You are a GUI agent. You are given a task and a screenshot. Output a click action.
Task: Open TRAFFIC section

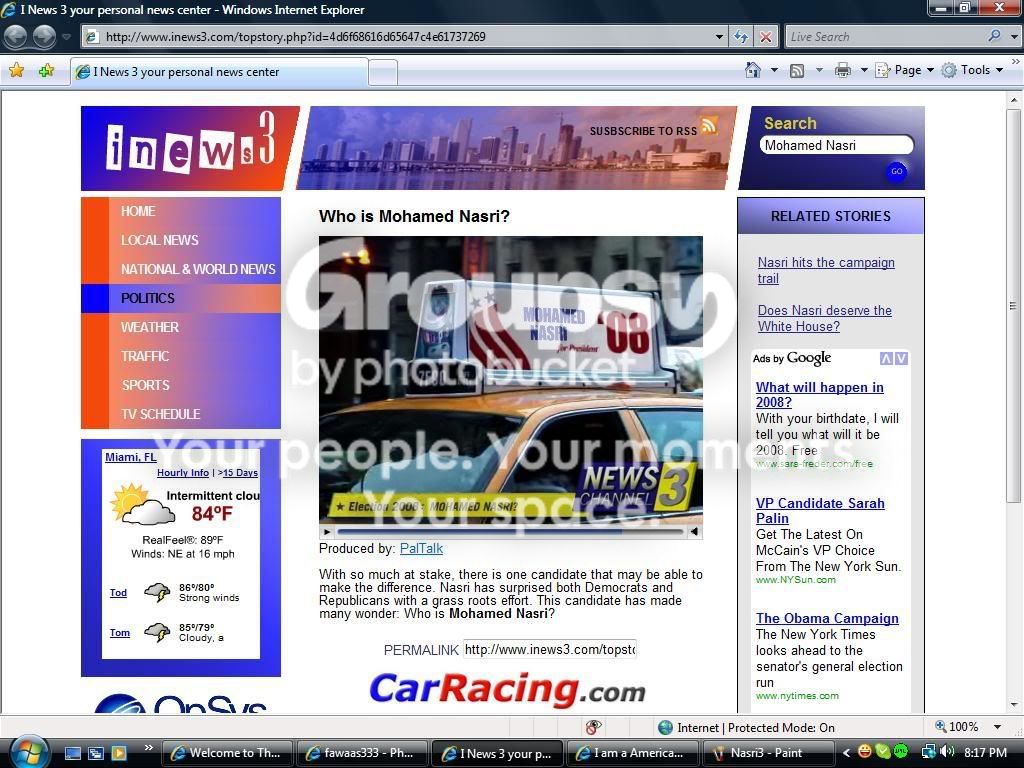click(x=145, y=357)
